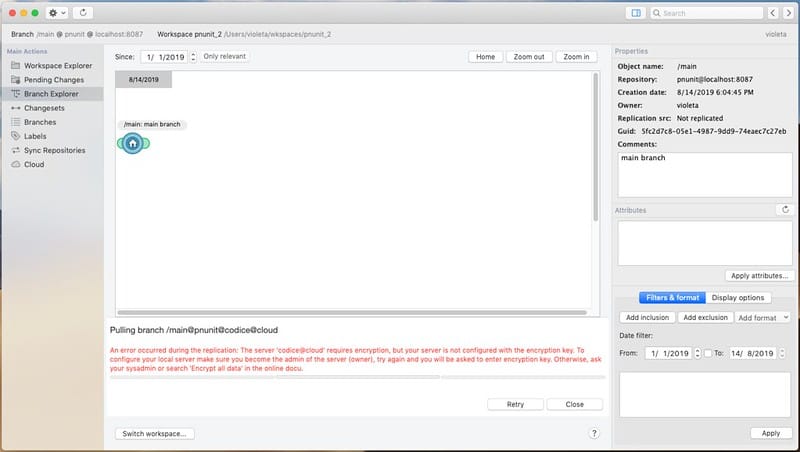The width and height of the screenshot is (800, 452).
Task: Refresh attributes with circular arrow icon
Action: 785,210
